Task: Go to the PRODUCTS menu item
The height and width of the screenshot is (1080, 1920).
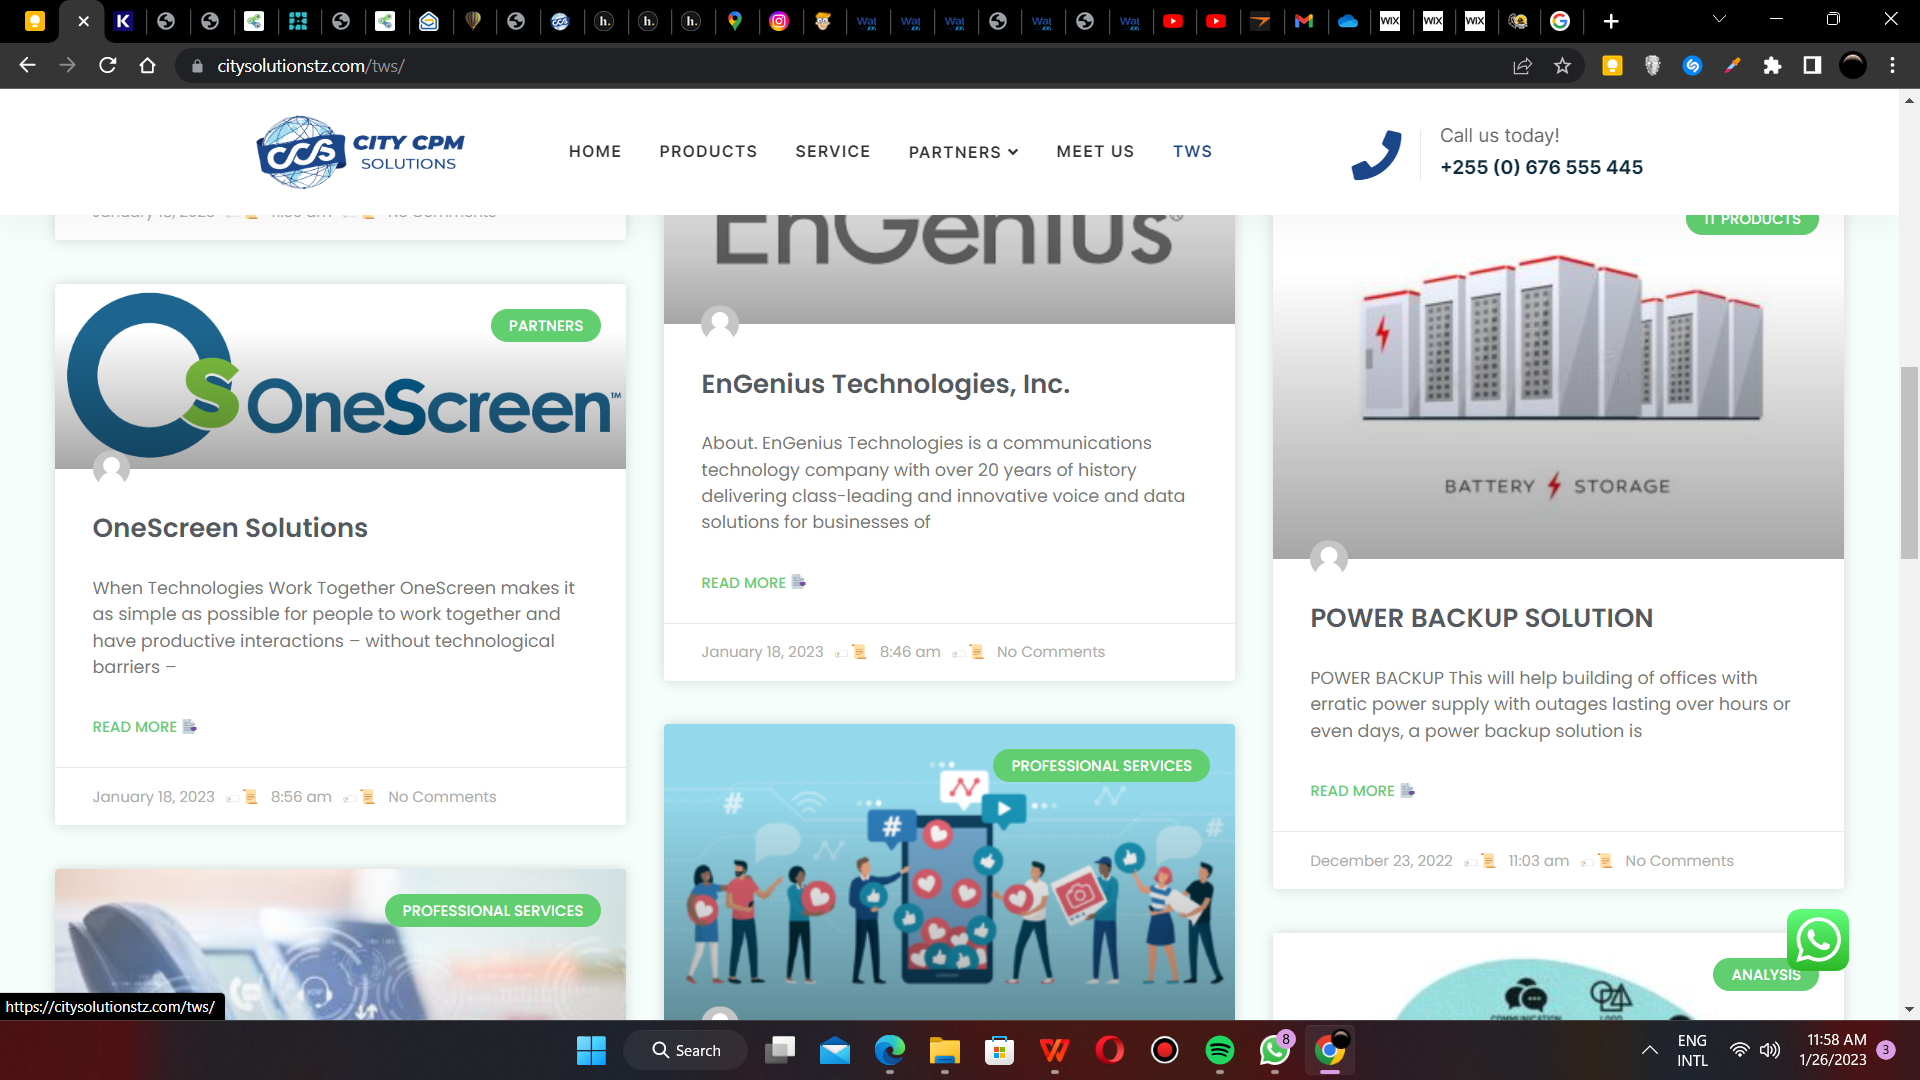Action: [x=708, y=151]
